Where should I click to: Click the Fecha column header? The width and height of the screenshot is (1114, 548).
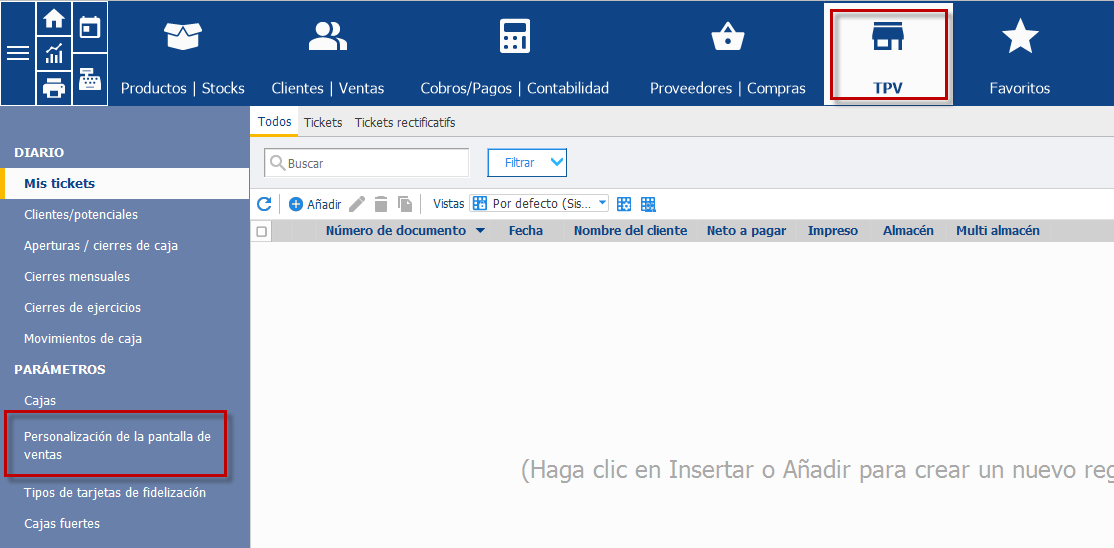526,231
